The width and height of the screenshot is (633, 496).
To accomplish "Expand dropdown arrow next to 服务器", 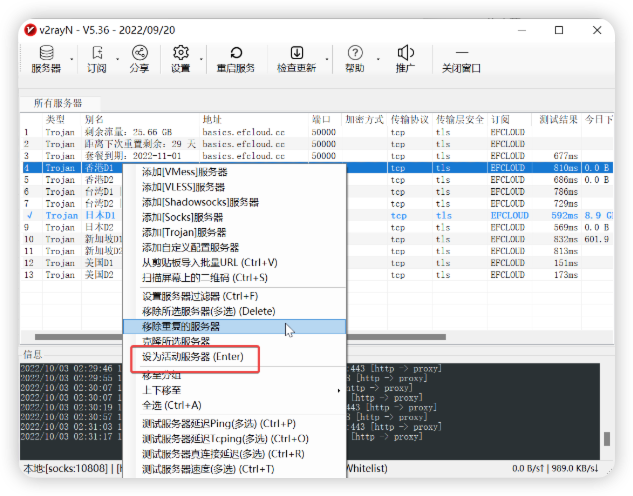I will (72, 59).
